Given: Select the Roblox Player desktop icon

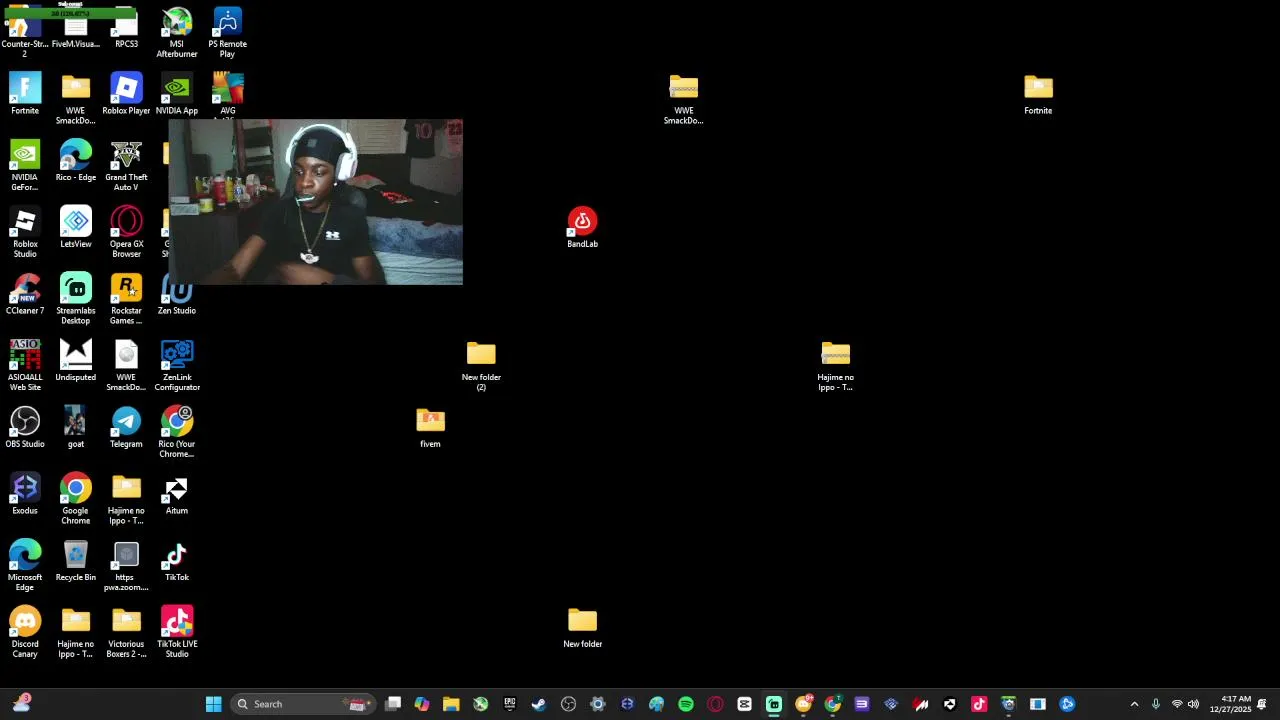Looking at the screenshot, I should pos(126,95).
